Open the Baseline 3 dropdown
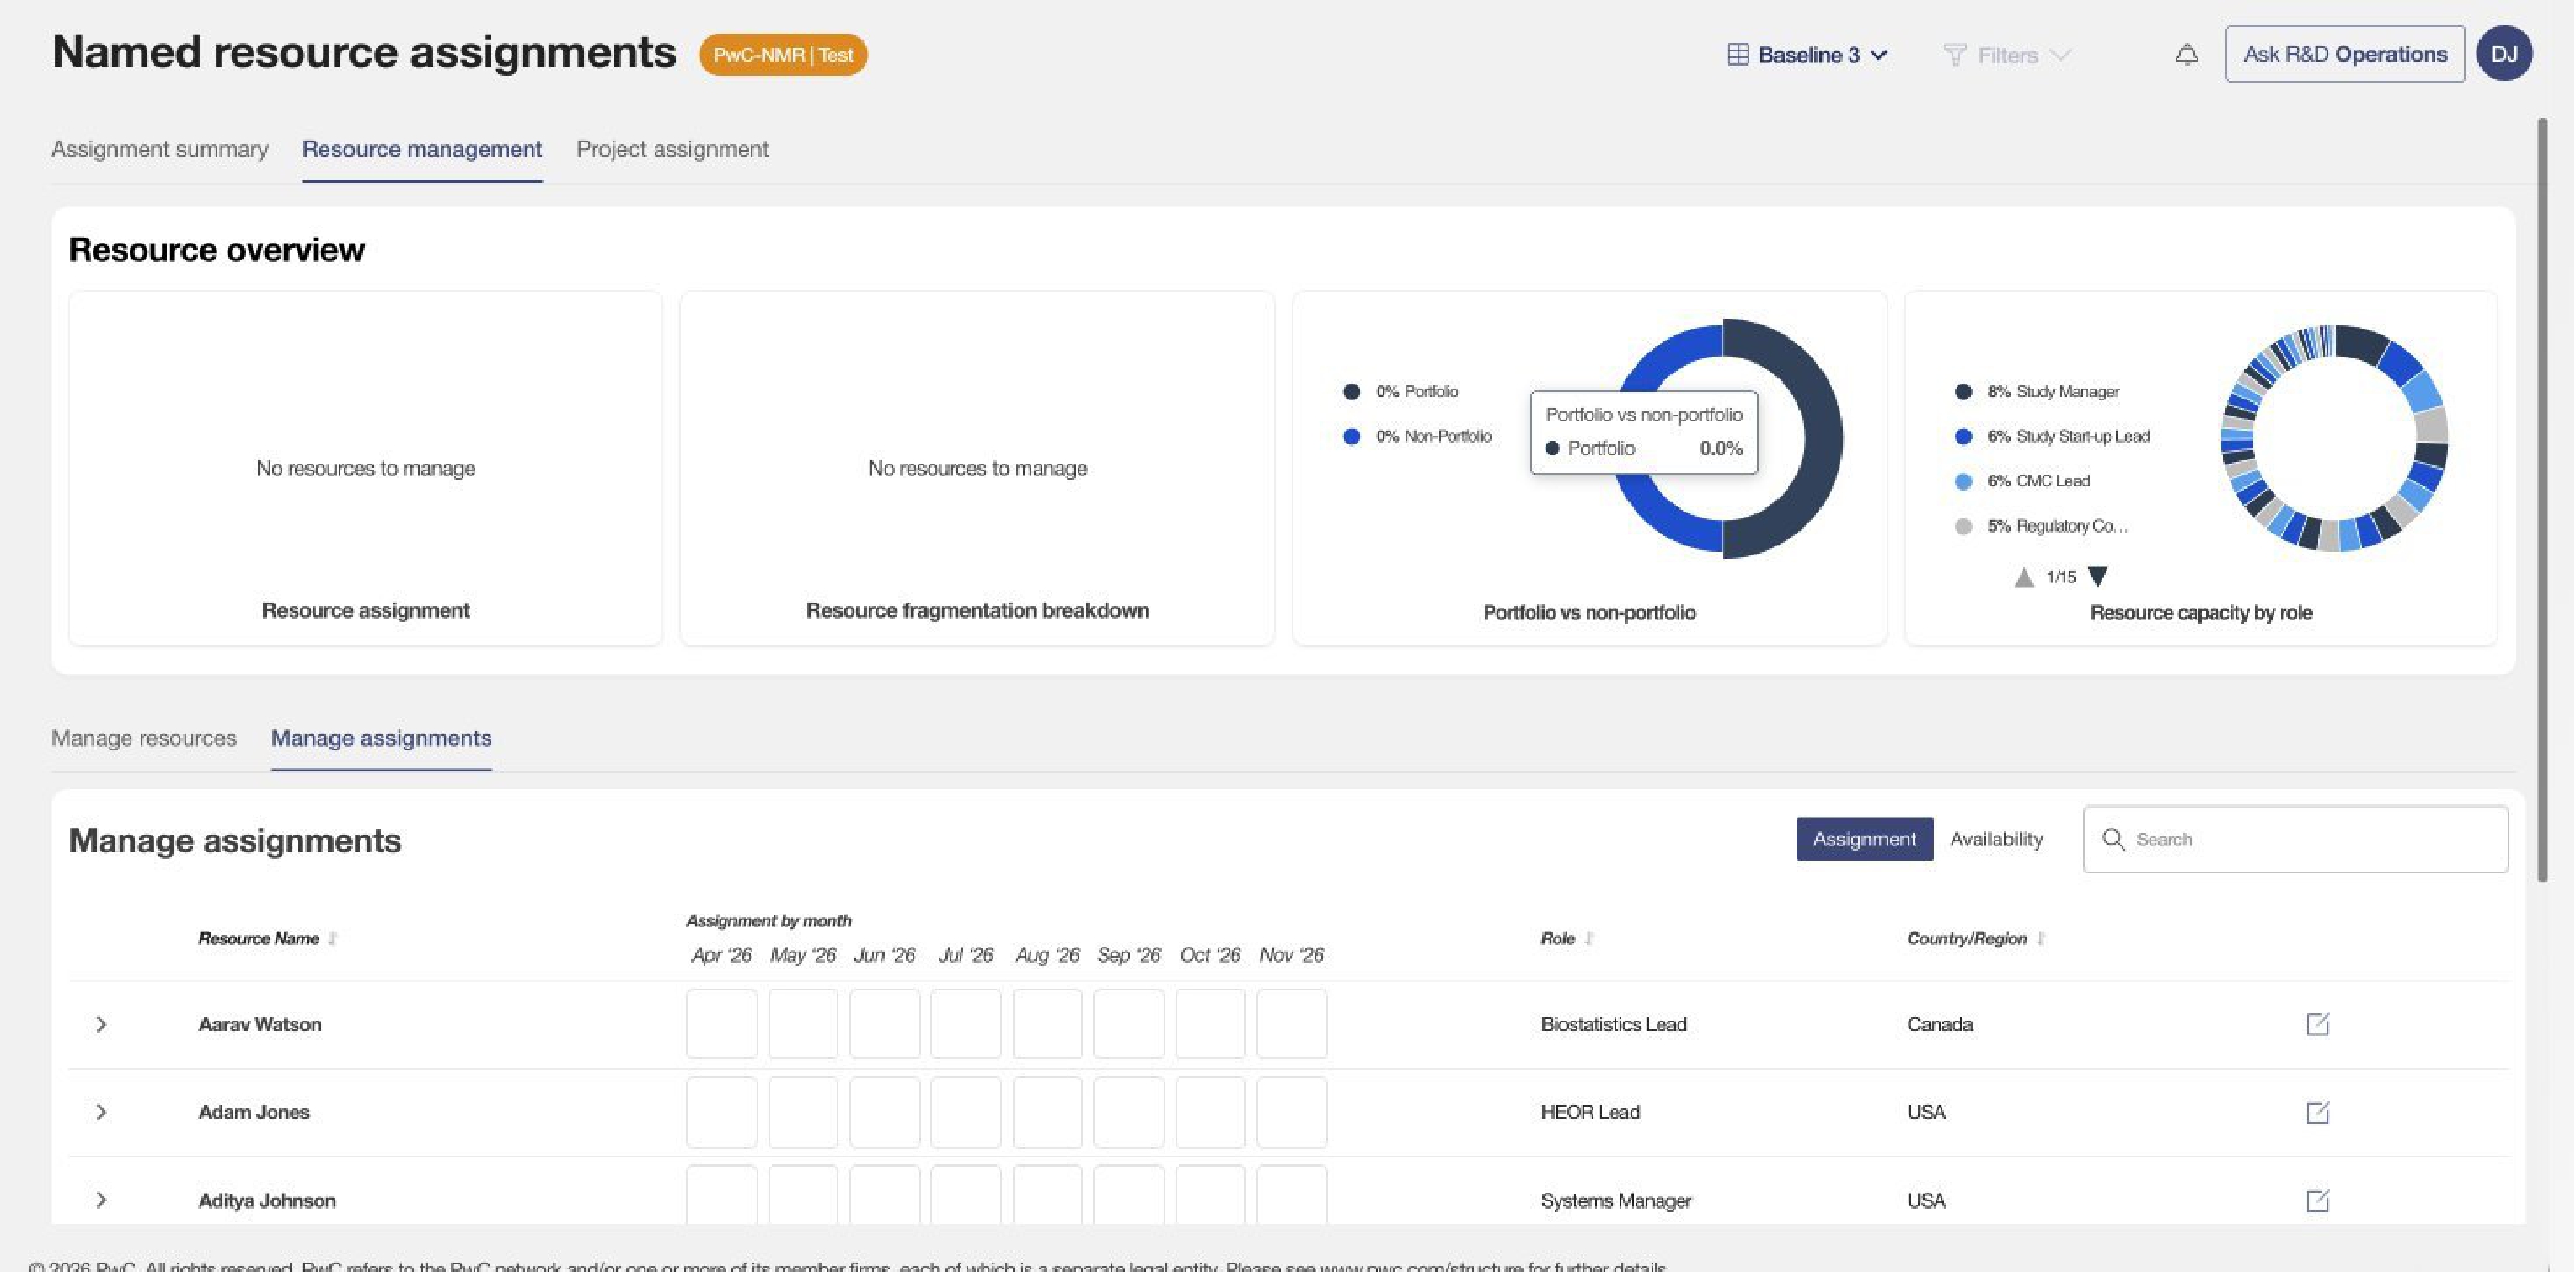 1808,55
